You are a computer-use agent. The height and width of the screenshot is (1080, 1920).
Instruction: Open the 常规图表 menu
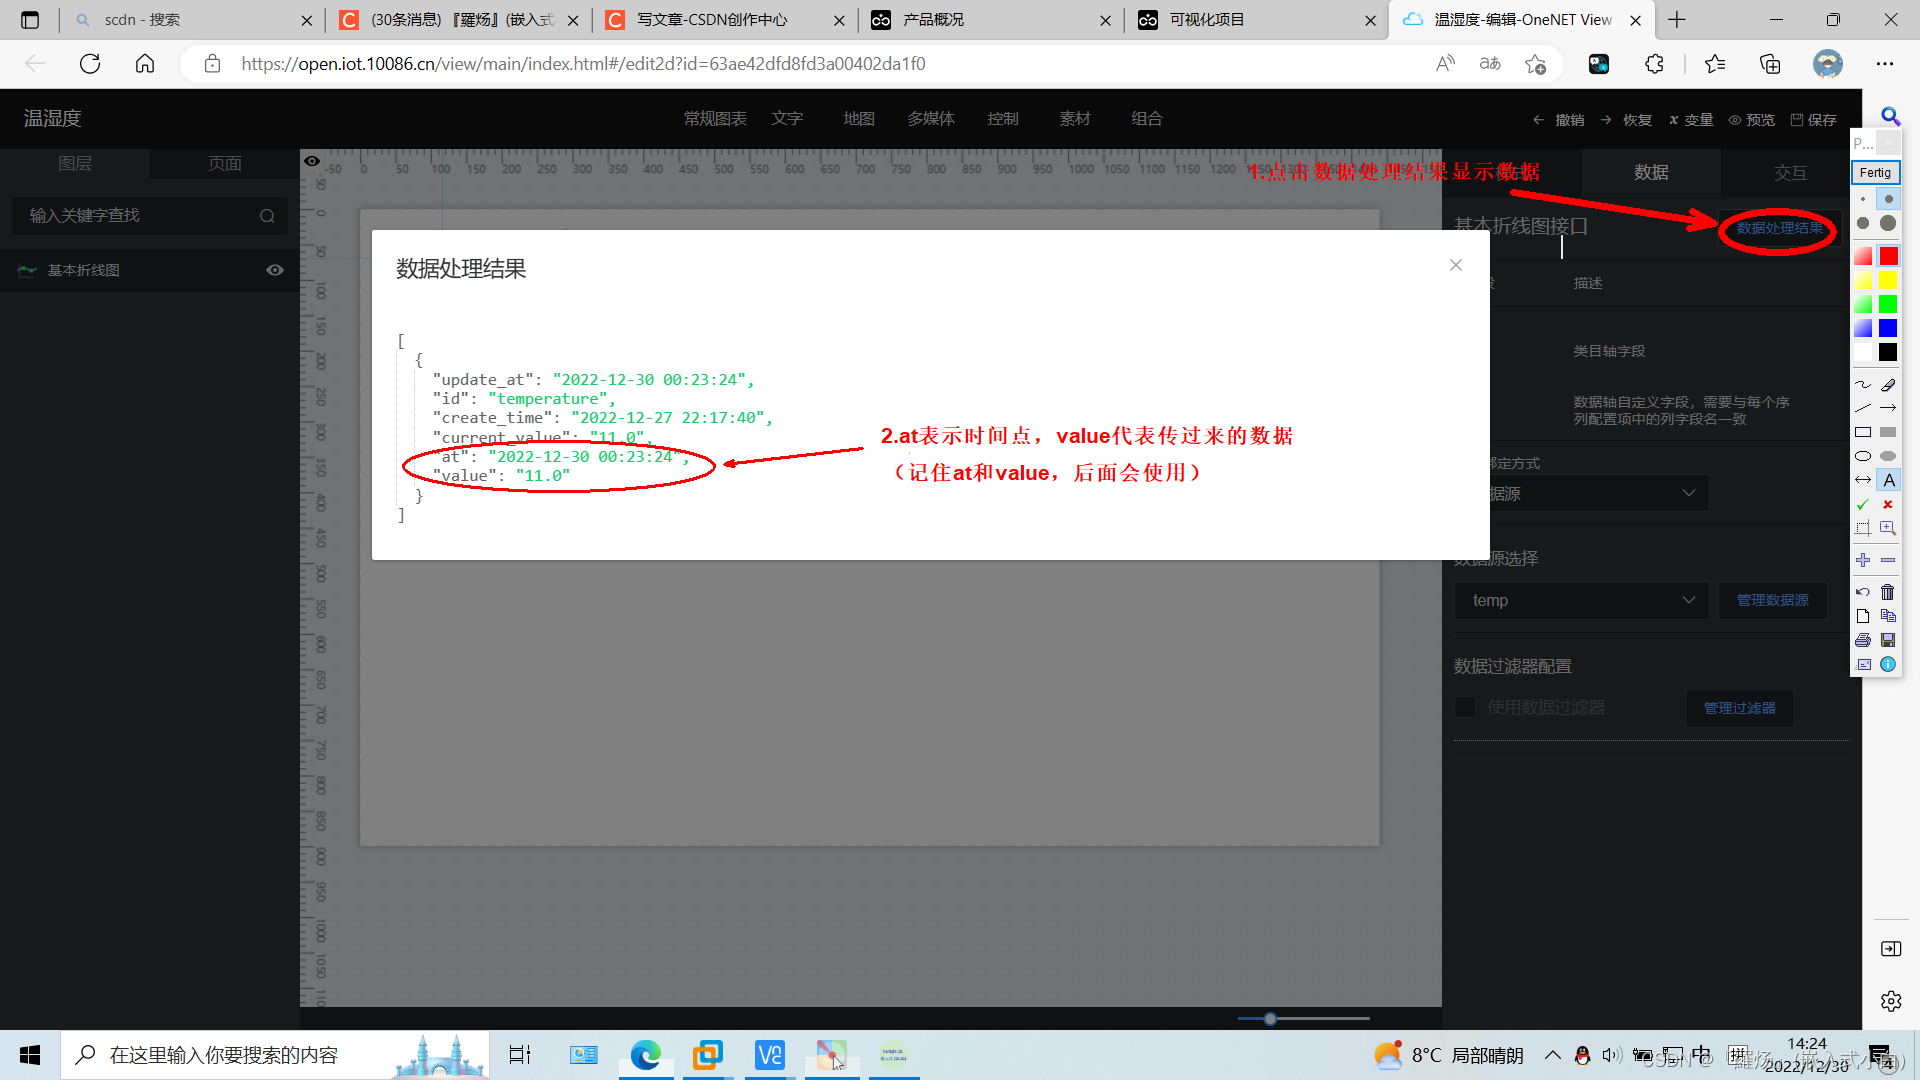[x=715, y=118]
